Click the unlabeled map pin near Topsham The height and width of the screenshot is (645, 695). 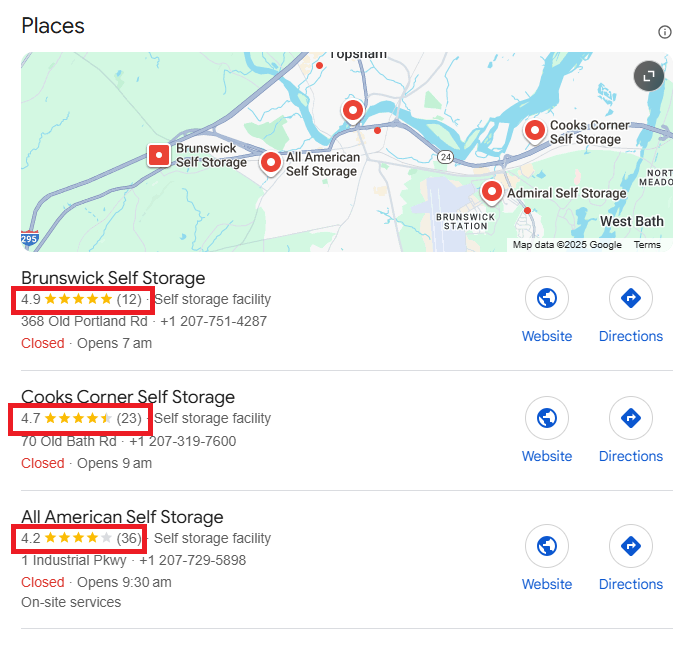coord(352,109)
